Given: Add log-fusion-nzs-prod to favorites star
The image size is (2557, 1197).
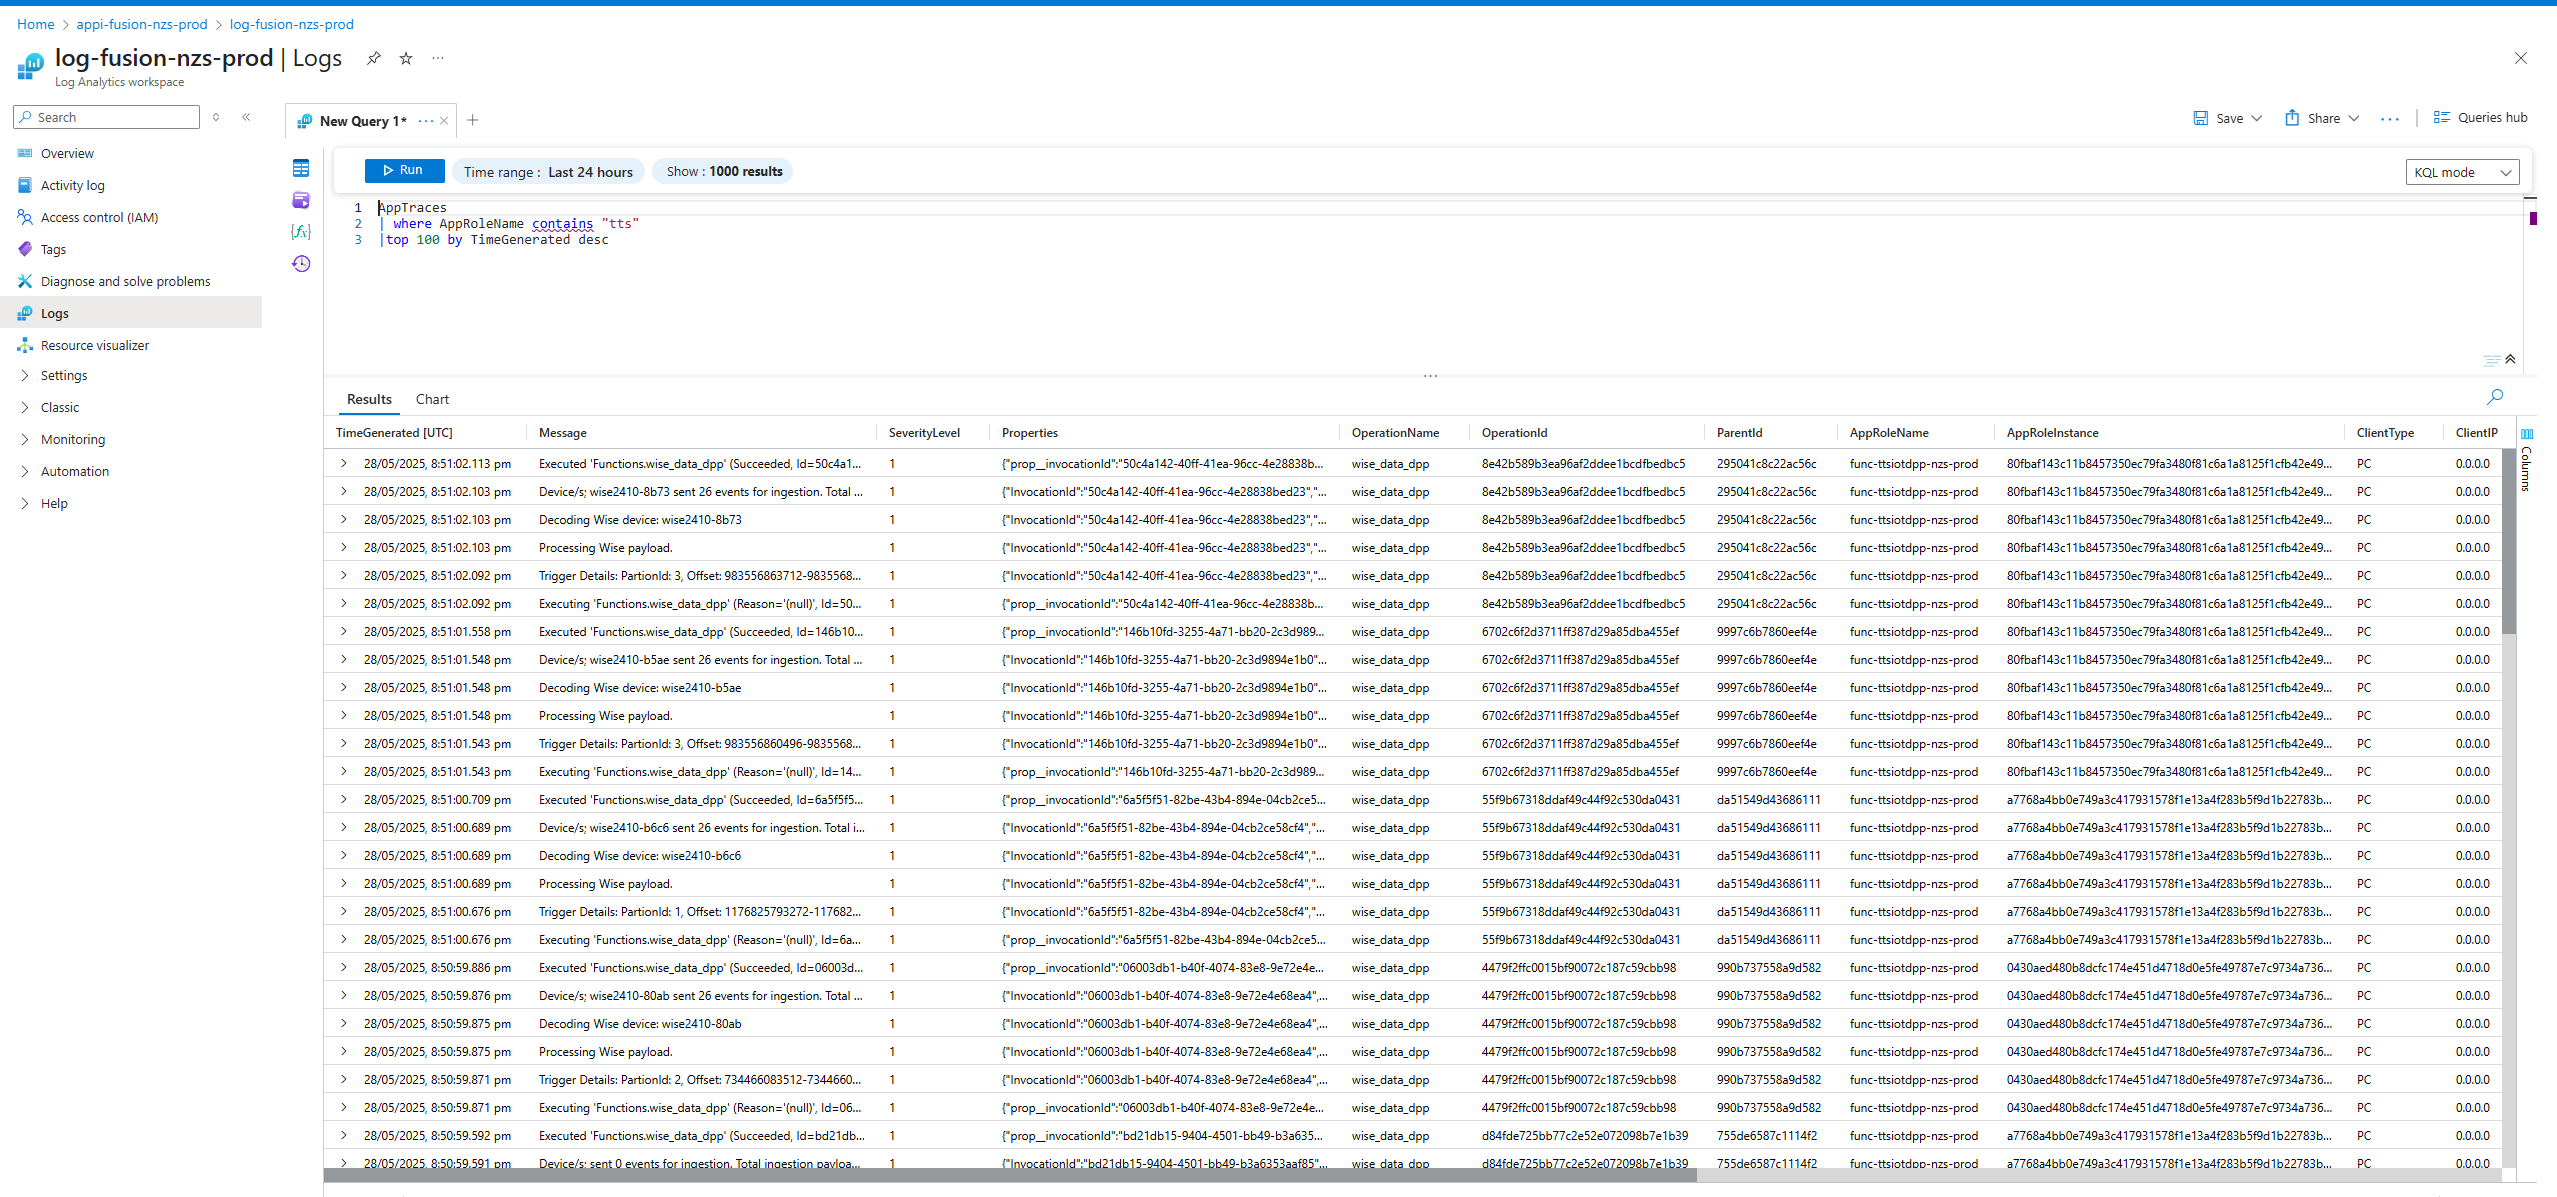Looking at the screenshot, I should click(x=406, y=58).
